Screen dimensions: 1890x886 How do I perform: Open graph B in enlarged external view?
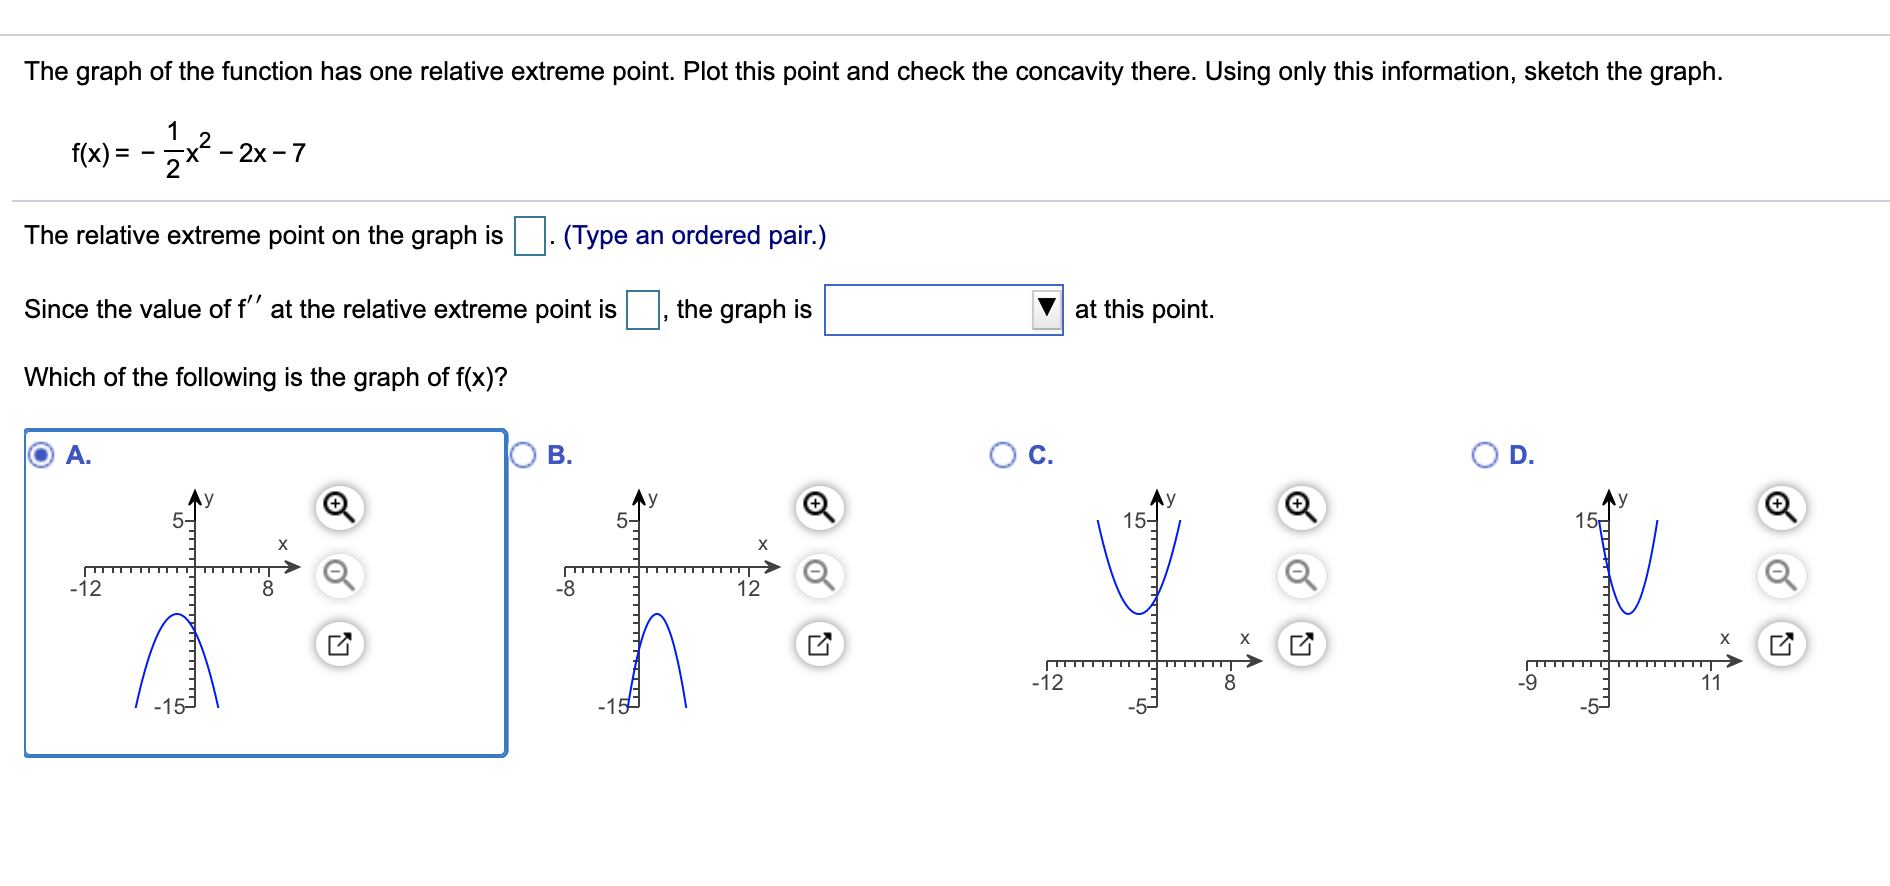click(820, 643)
